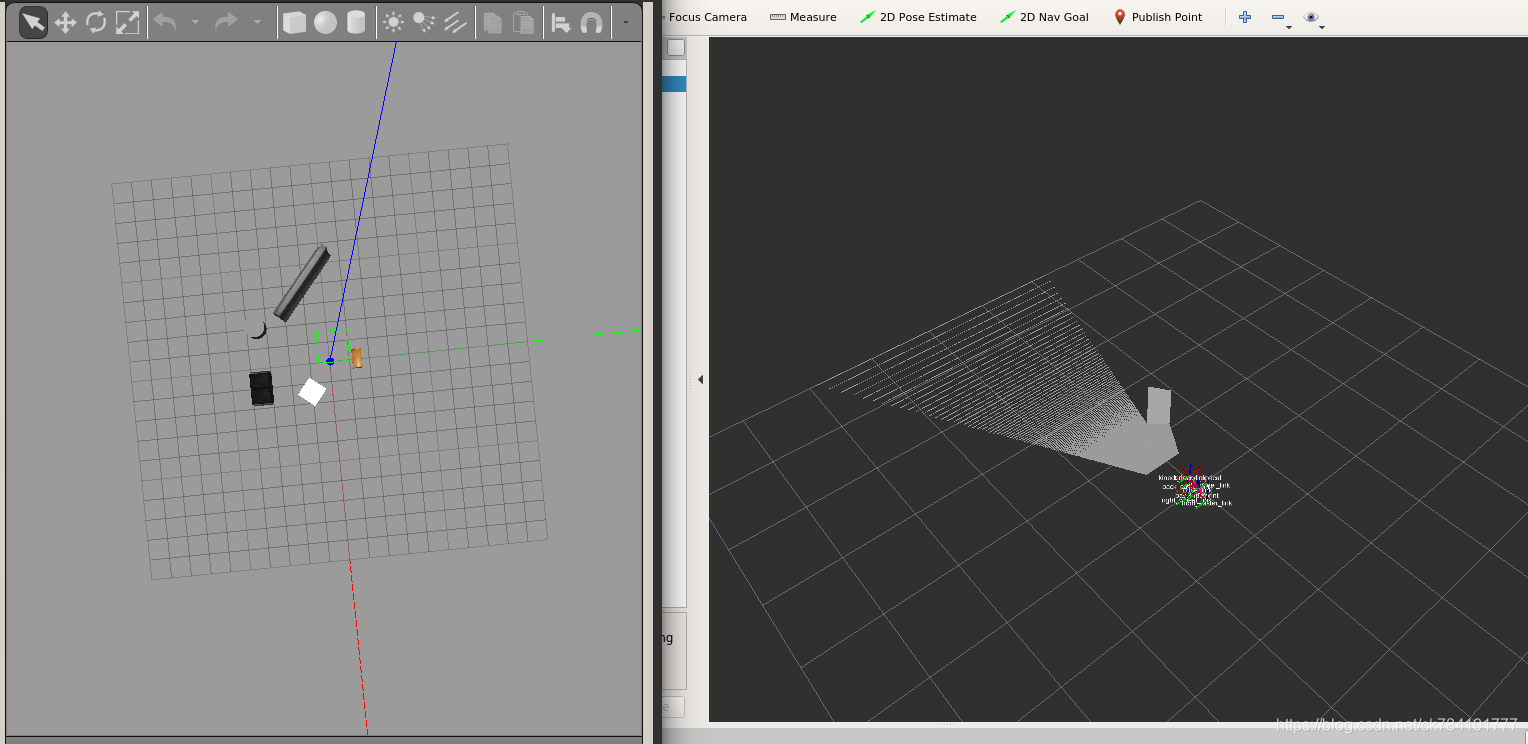Toggle the snap magnet tool in Gazebo
The width and height of the screenshot is (1528, 744).
pyautogui.click(x=592, y=22)
